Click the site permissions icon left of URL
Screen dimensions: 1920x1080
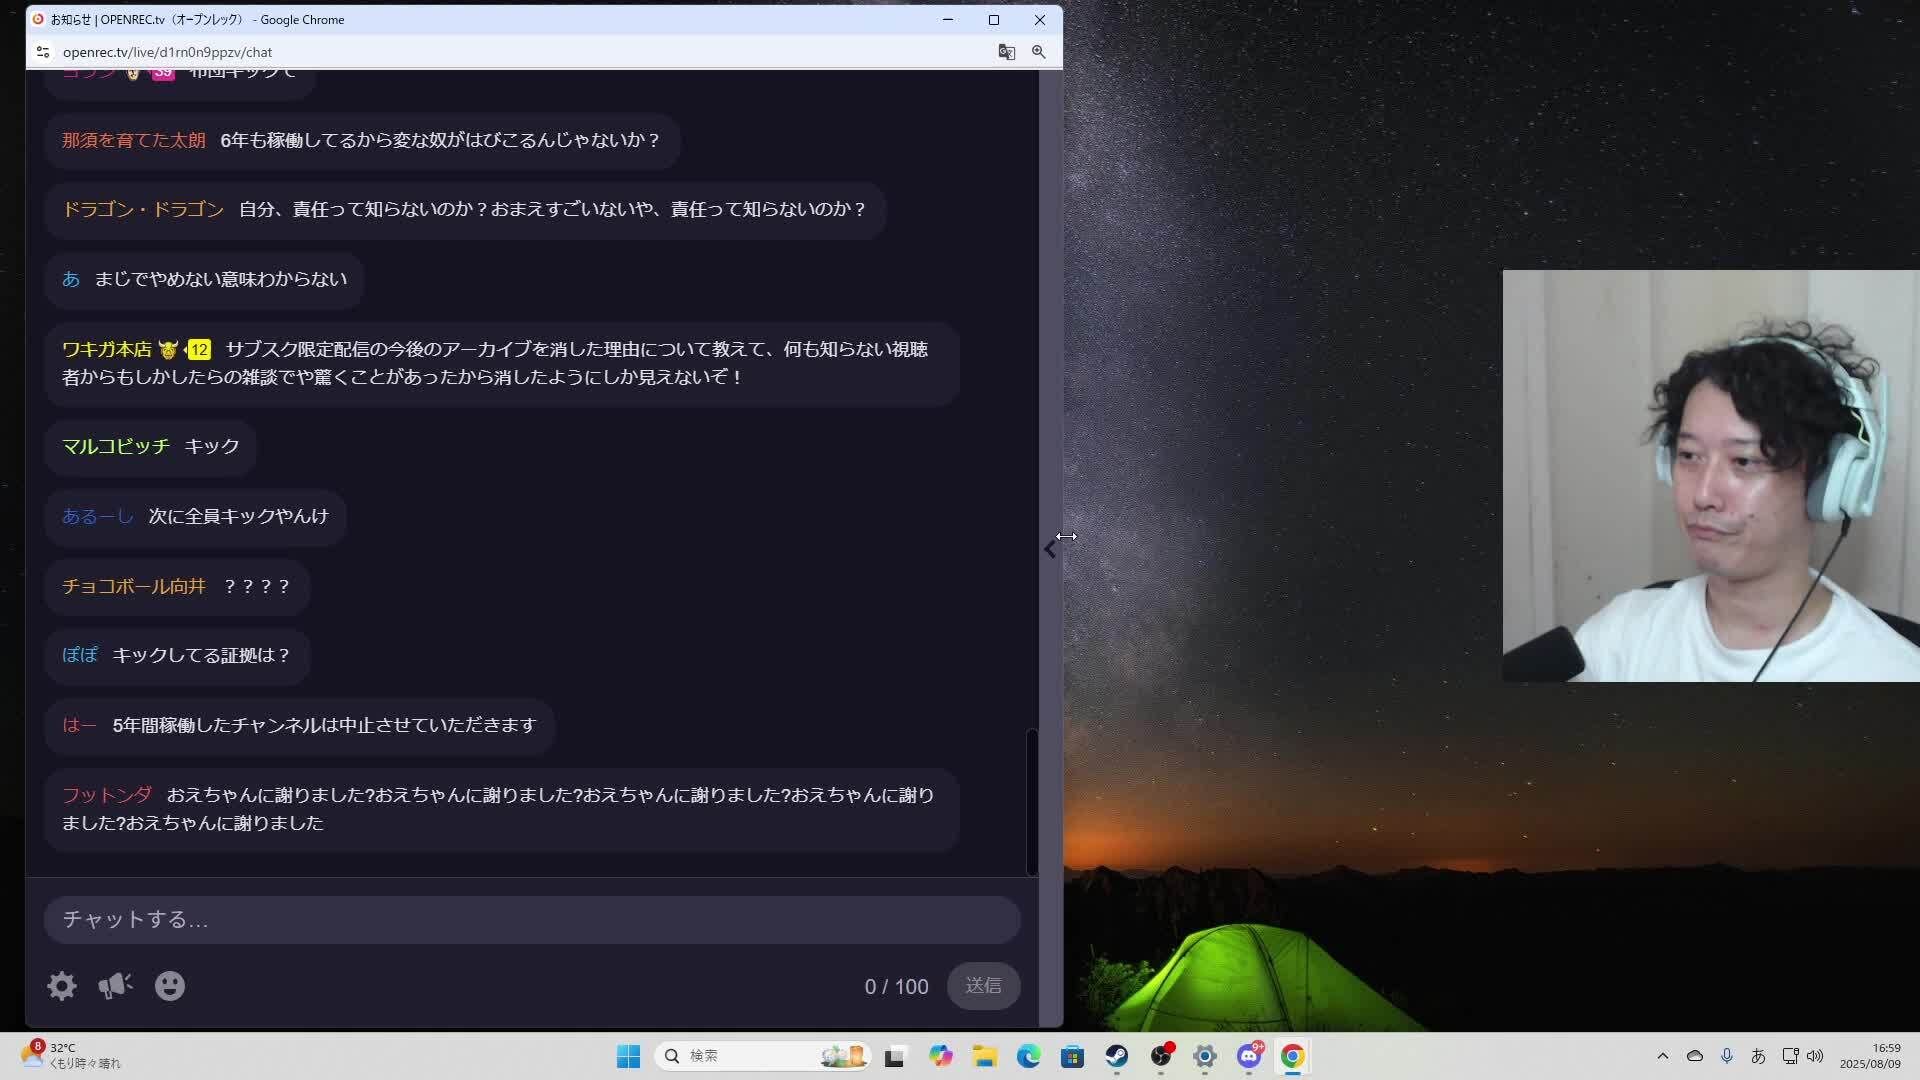[43, 52]
